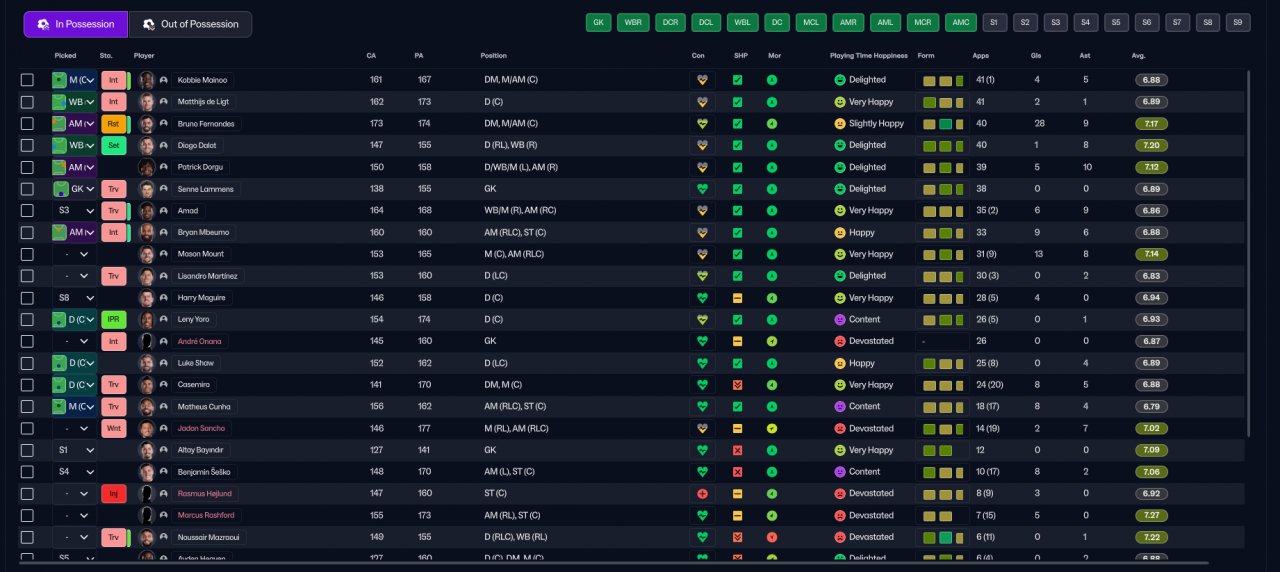Click Senne Lammens' green condition heart icon
This screenshot has width=1280, height=572.
click(702, 189)
